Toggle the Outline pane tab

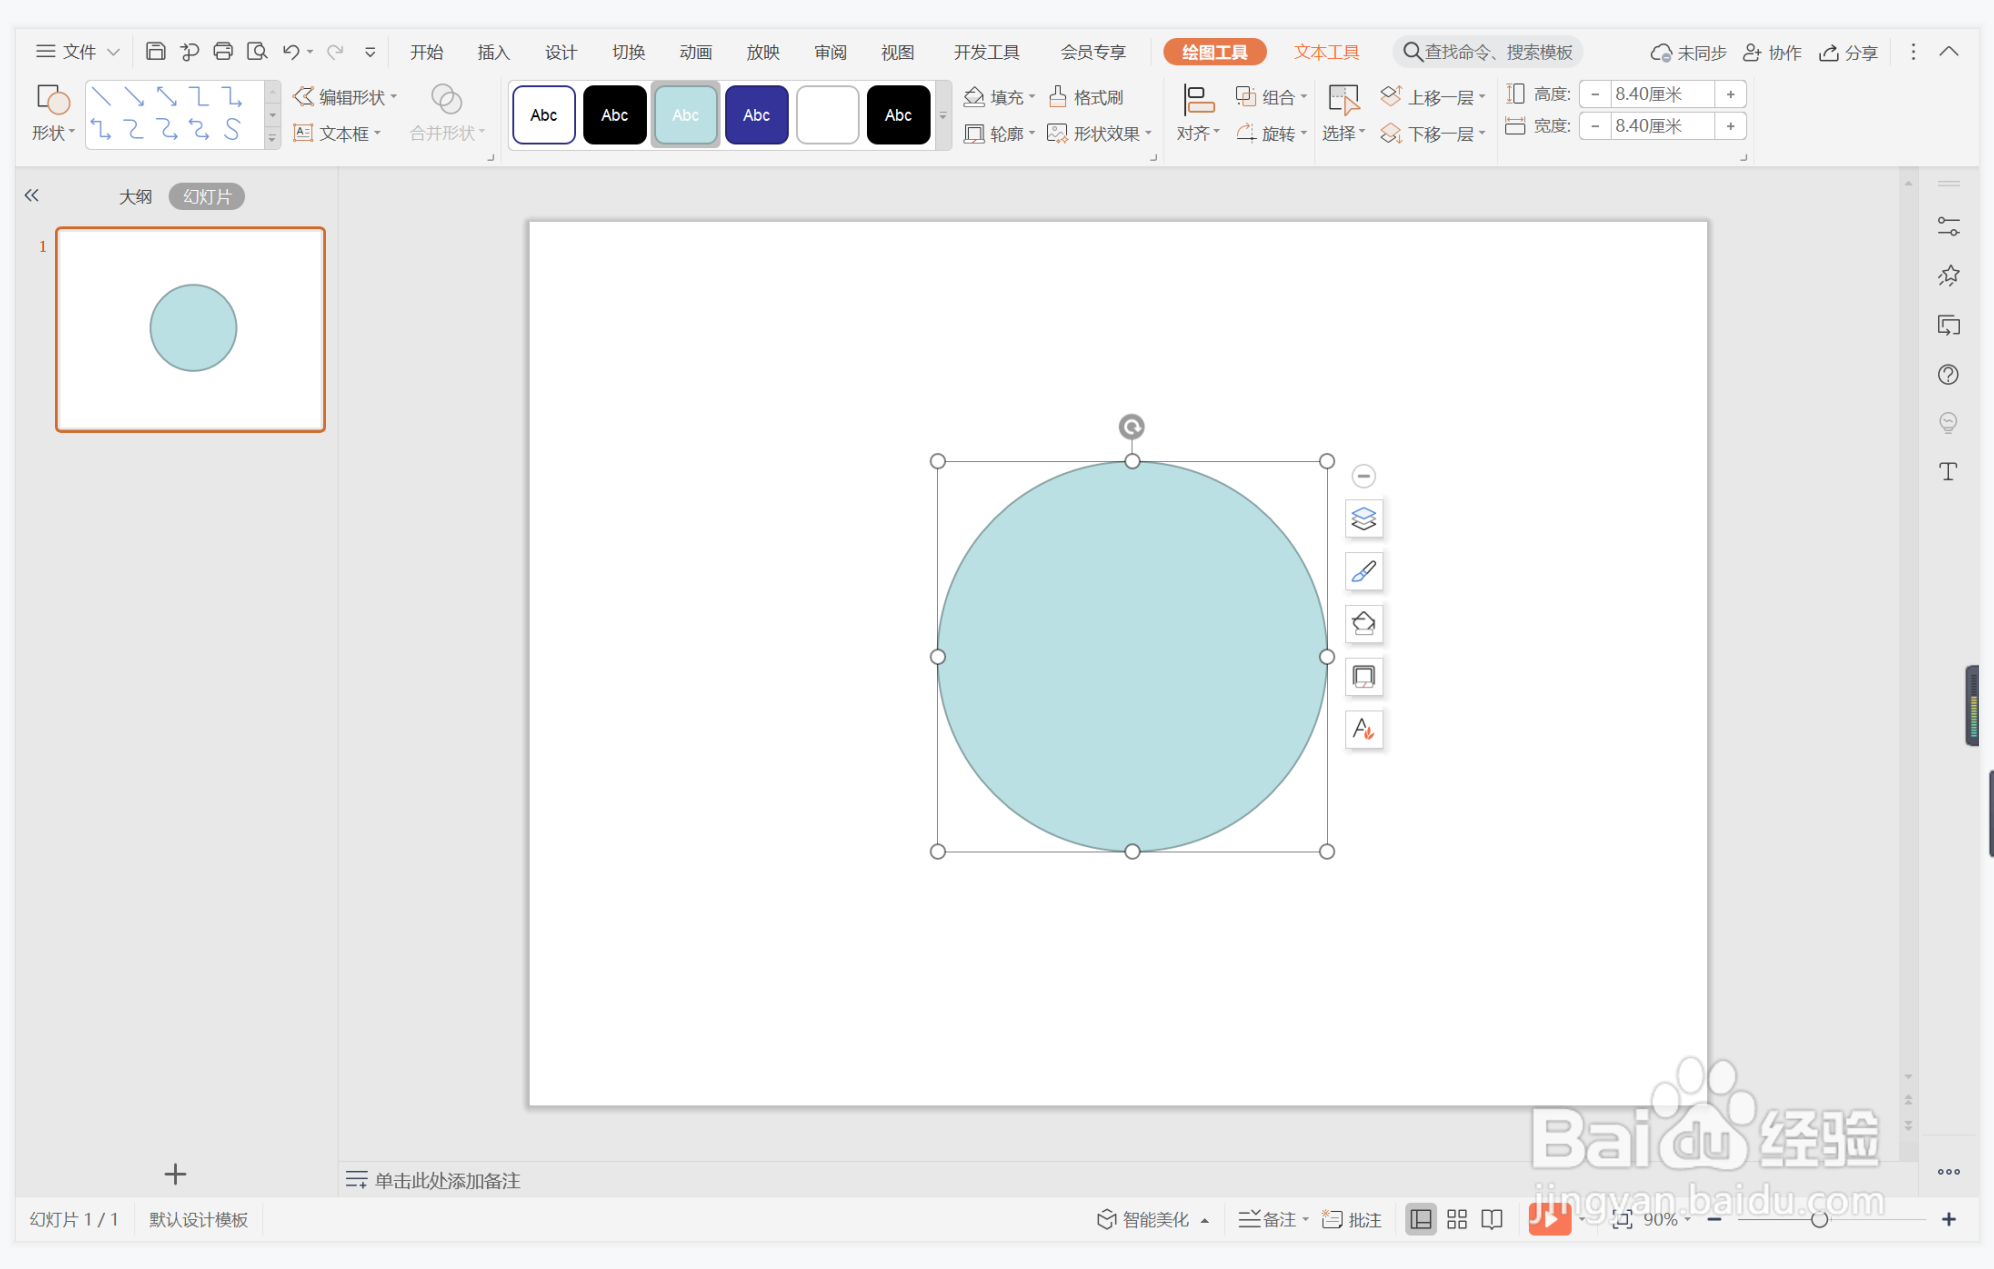pos(136,196)
